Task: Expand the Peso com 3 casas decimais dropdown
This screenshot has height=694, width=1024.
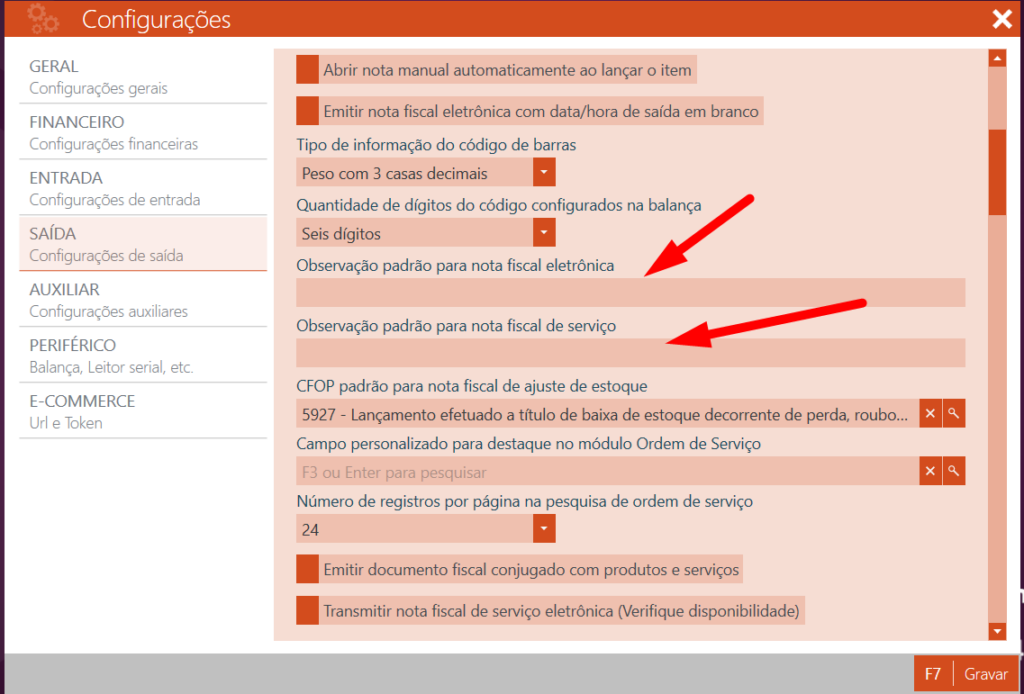Action: pyautogui.click(x=543, y=173)
